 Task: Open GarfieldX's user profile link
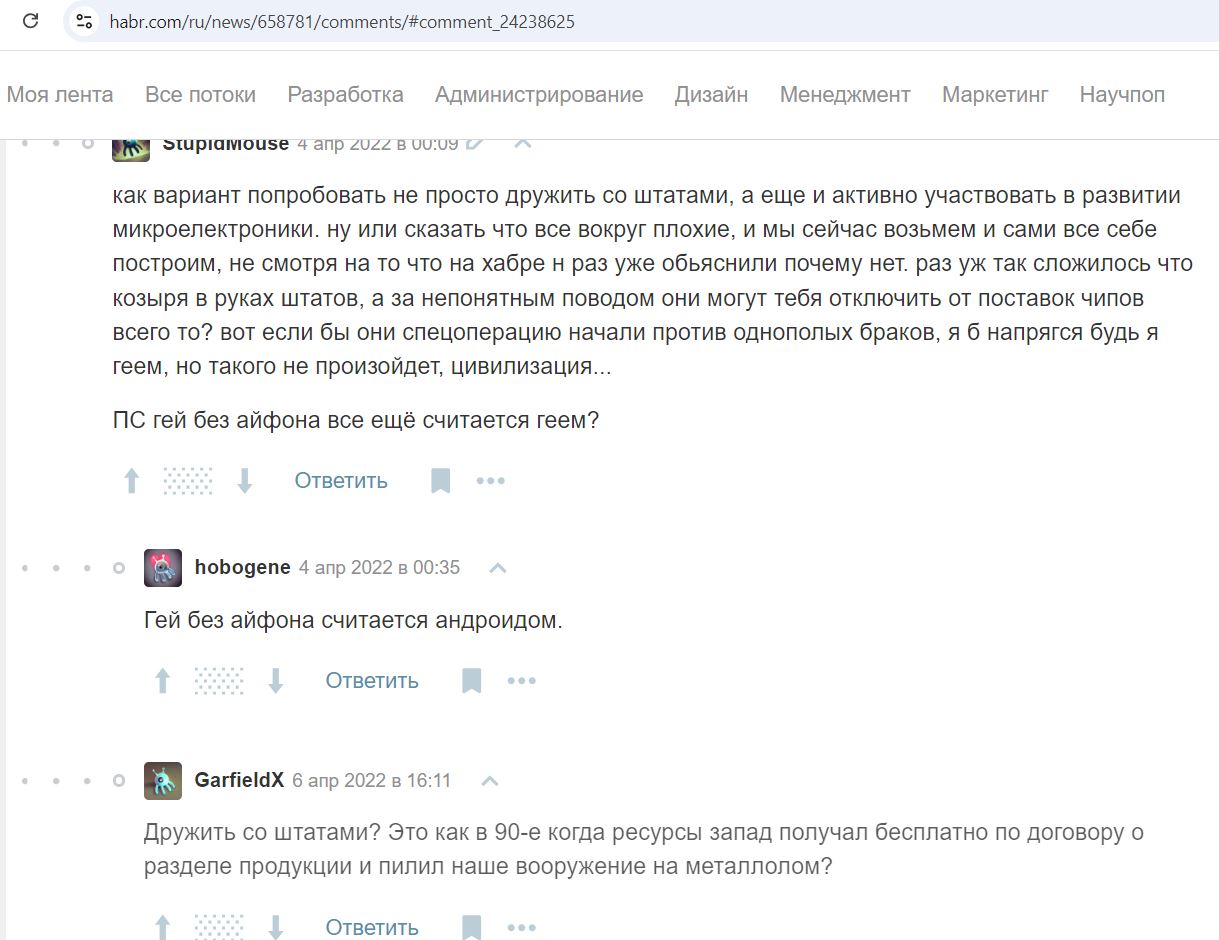point(240,781)
